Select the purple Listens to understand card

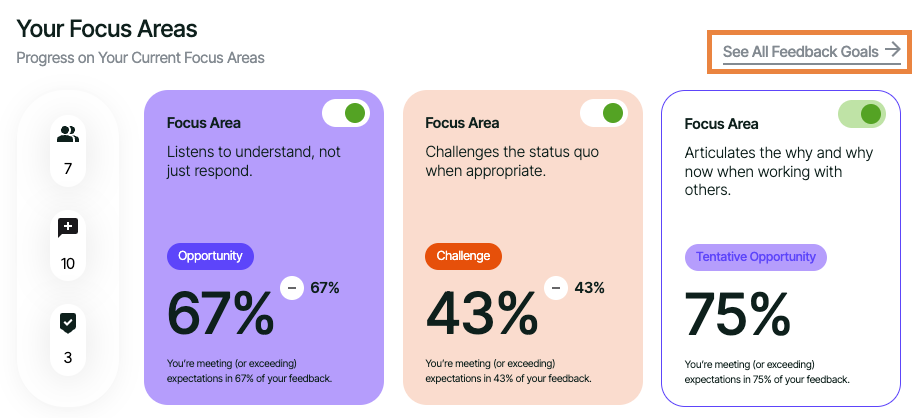coord(263,200)
